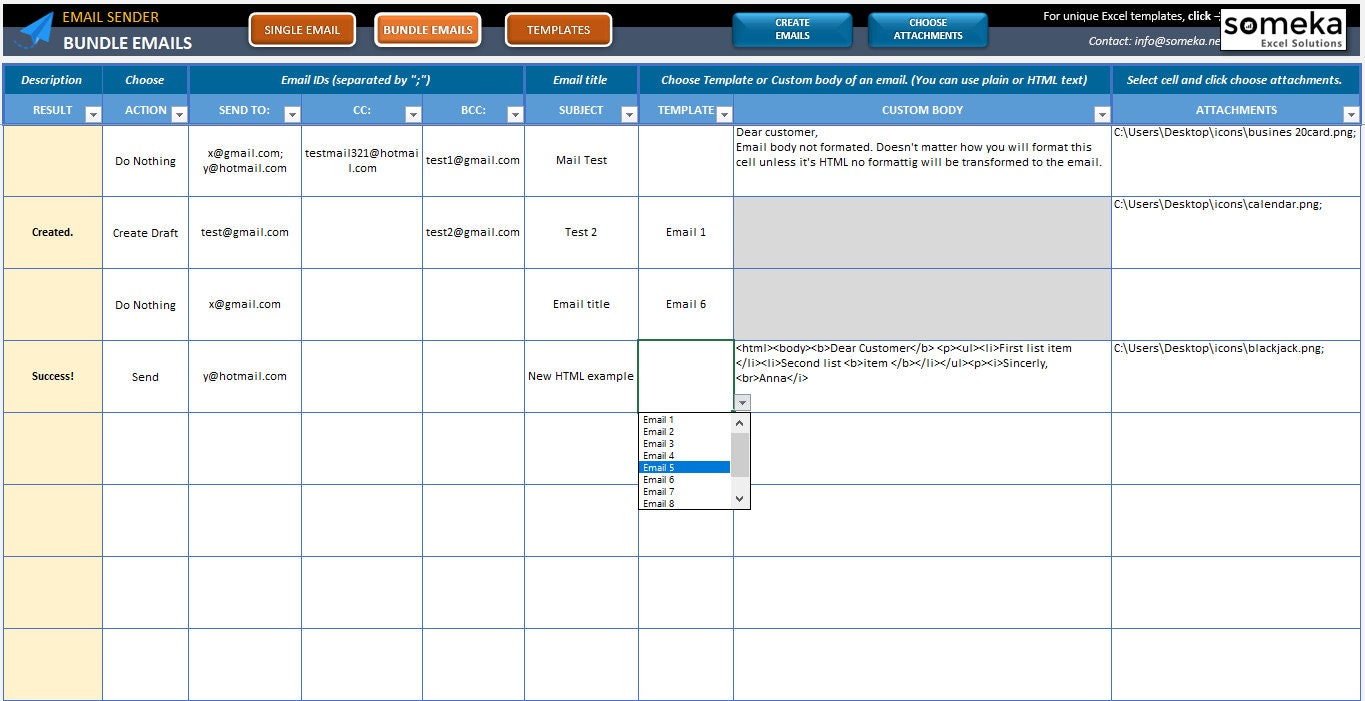Open the Templates tab
Screen dimensions: 1365x701
point(558,29)
